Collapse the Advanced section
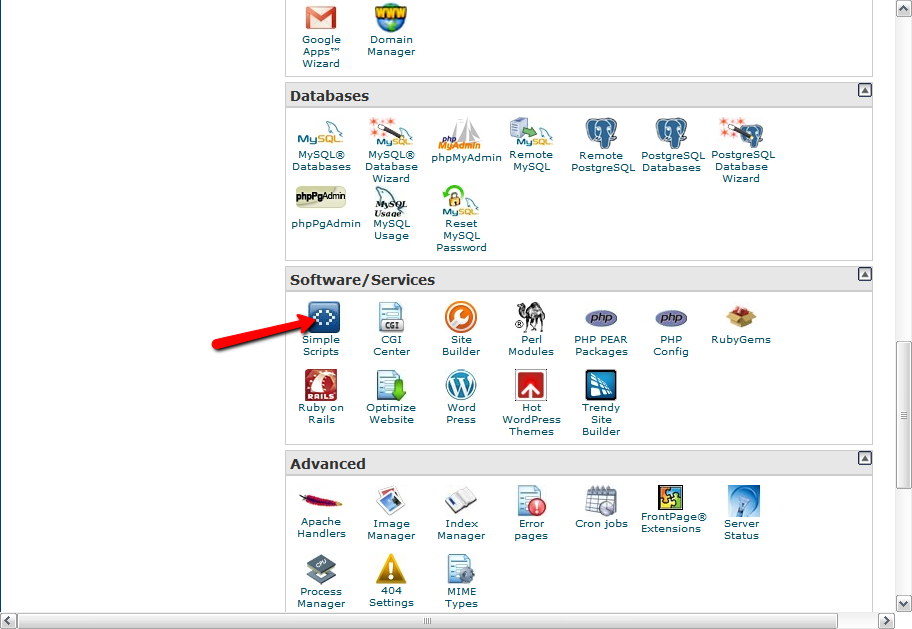Image resolution: width=912 pixels, height=629 pixels. tap(865, 459)
